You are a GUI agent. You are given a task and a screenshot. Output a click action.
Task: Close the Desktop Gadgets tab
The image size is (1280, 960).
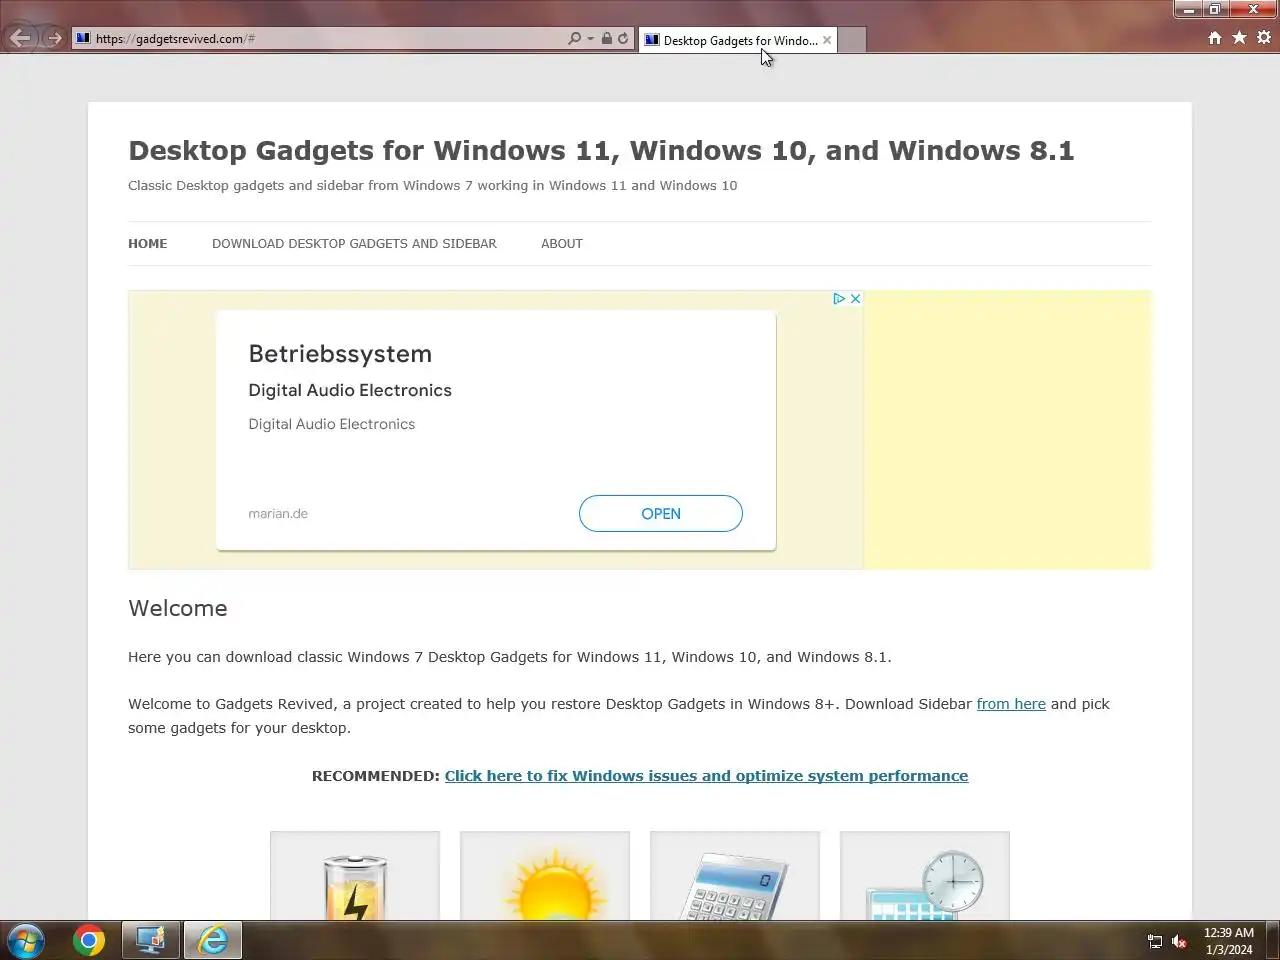click(x=827, y=40)
